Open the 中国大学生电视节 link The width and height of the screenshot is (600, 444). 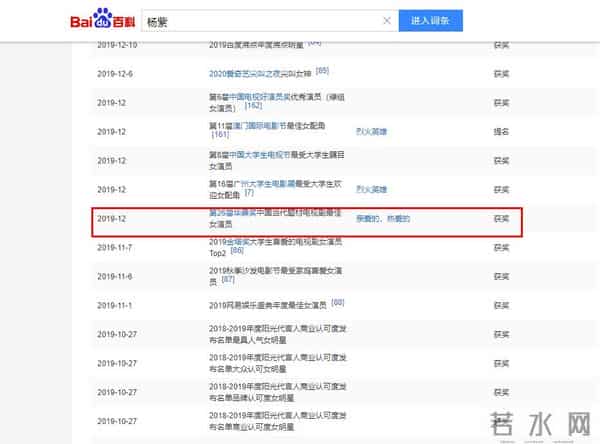tap(260, 155)
